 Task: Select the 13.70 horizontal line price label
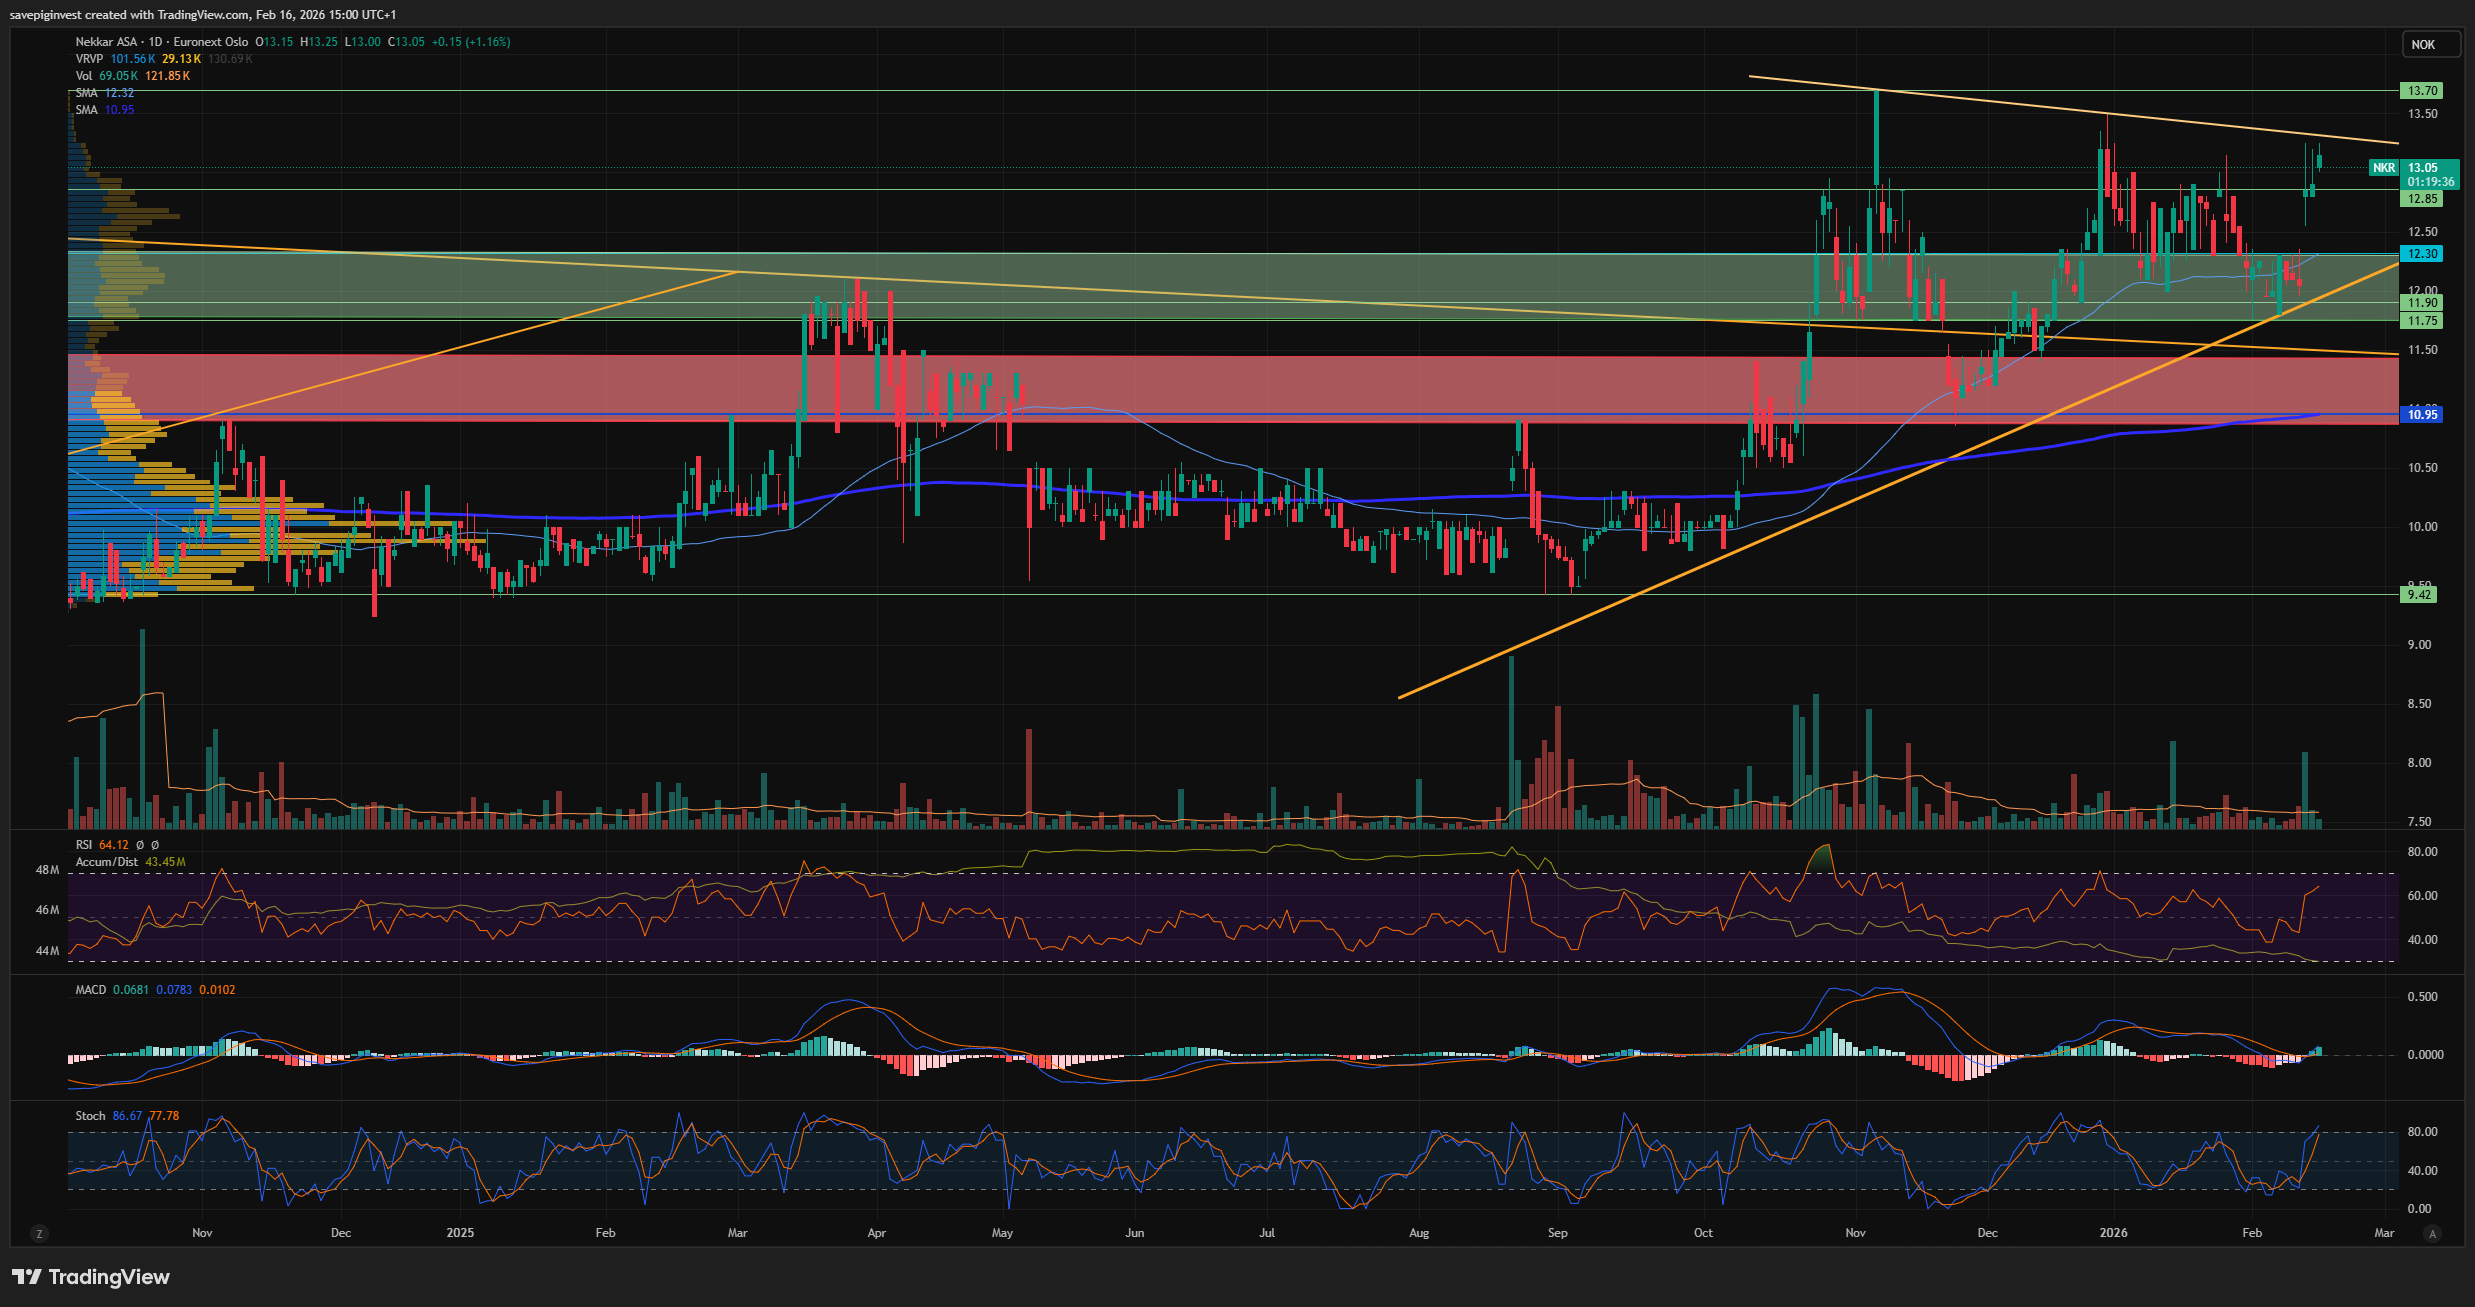tap(2421, 91)
